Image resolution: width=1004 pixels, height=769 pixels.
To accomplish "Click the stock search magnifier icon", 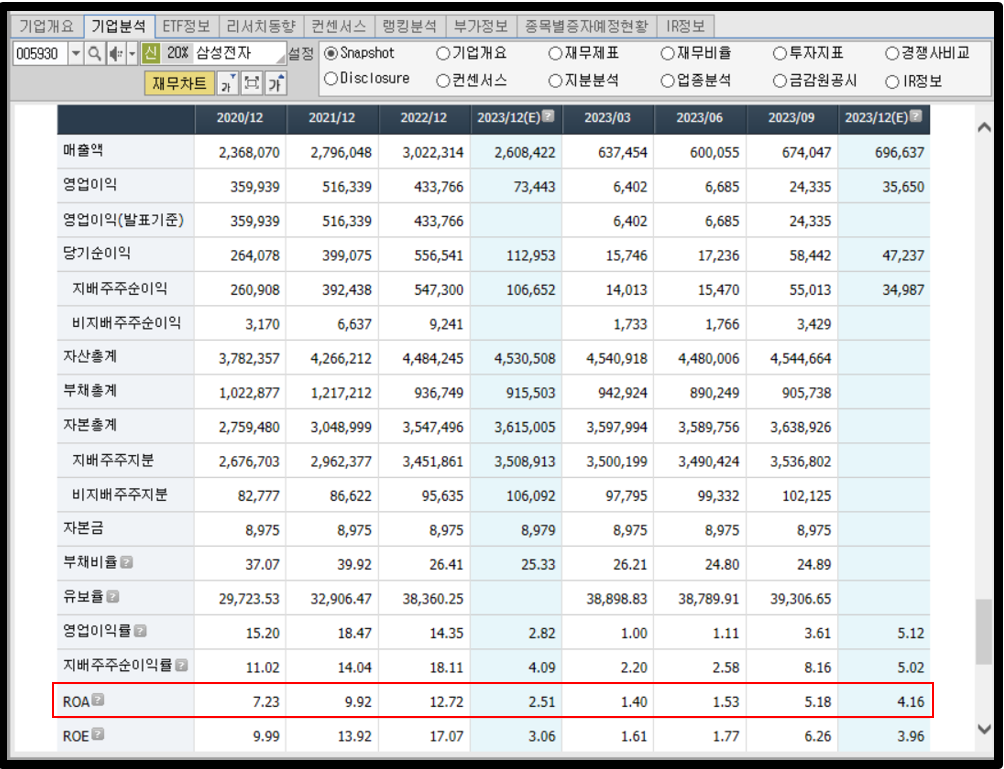I will (x=94, y=53).
